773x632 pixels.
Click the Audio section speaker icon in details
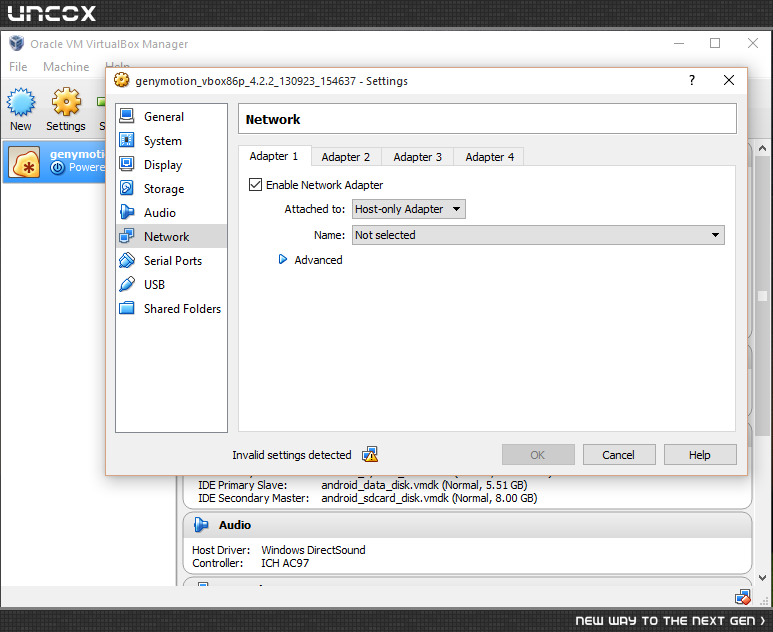201,525
